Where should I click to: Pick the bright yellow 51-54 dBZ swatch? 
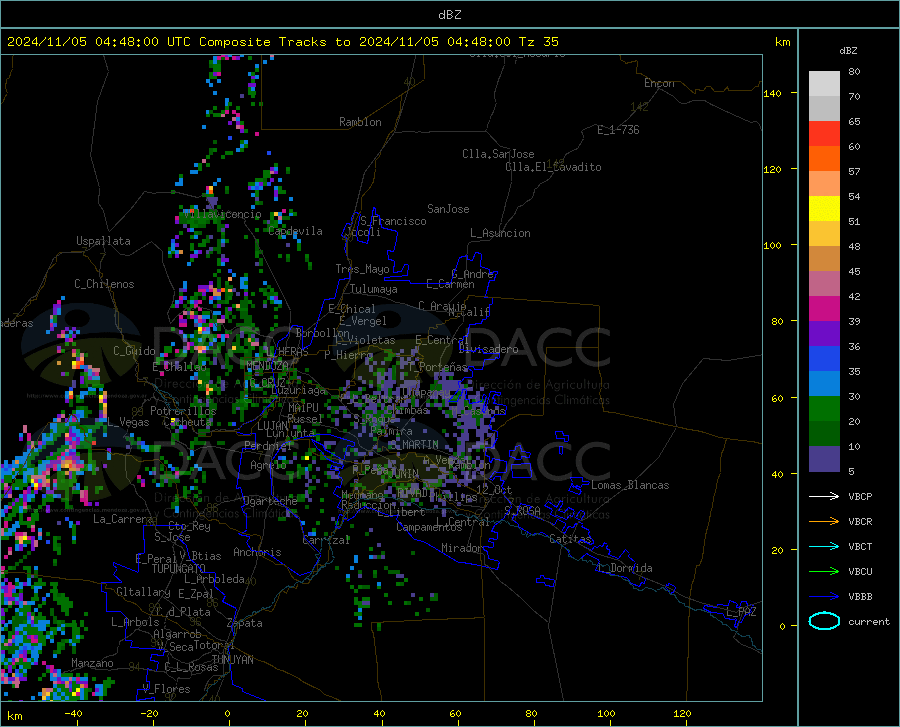click(824, 209)
